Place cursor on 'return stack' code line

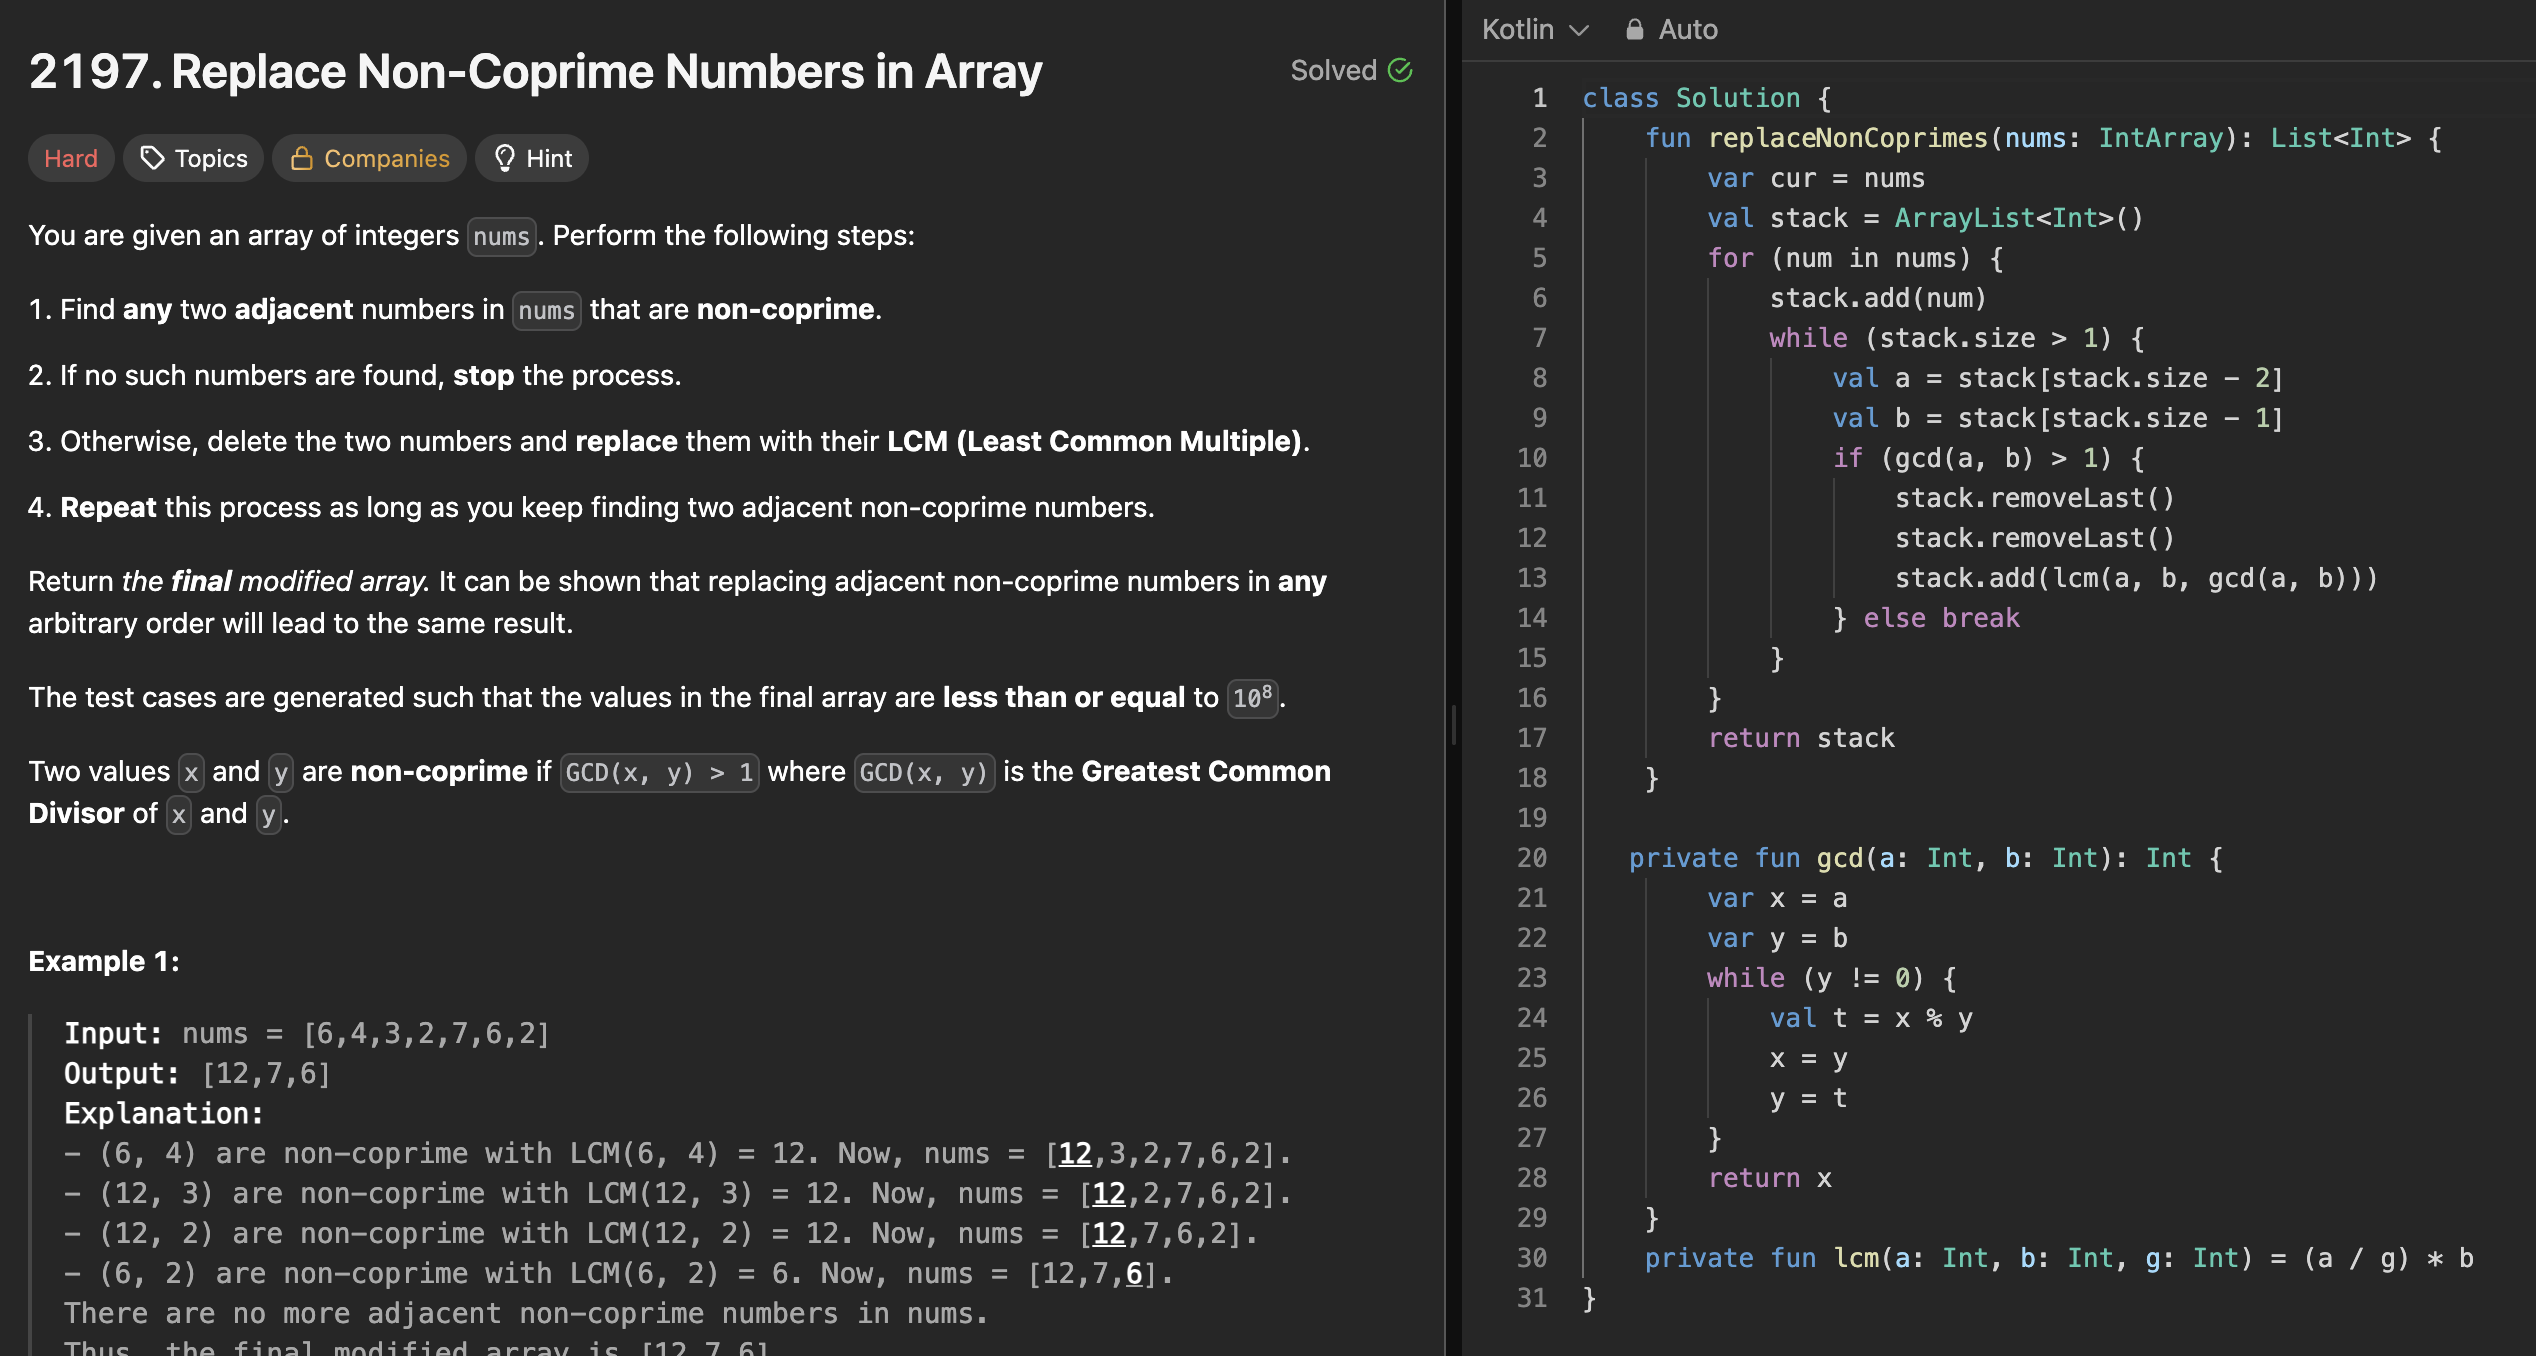click(1800, 738)
